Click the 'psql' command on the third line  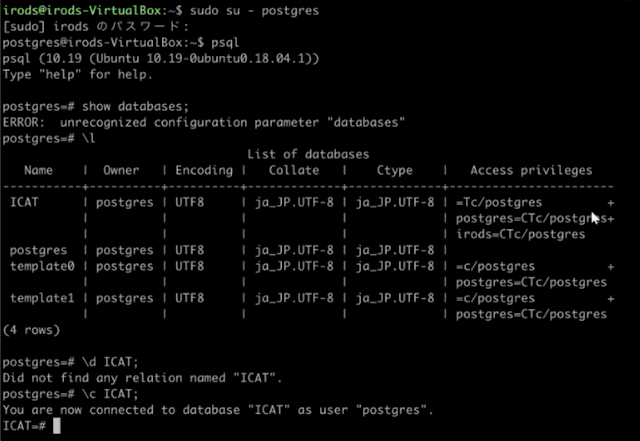pos(225,43)
